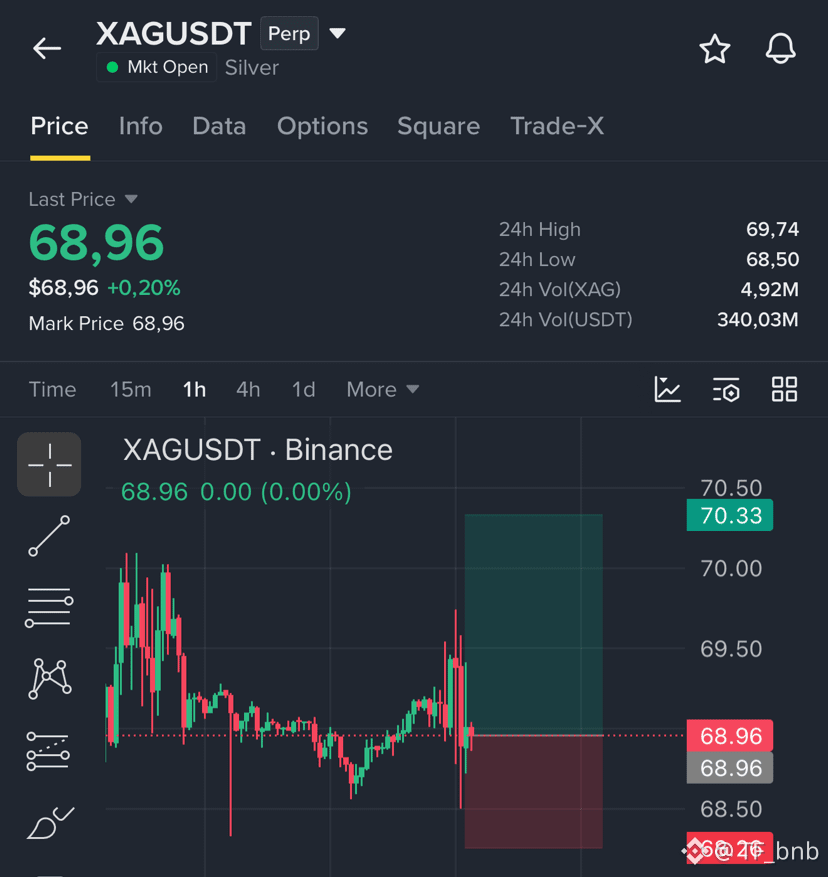Tap the 69.50 price axis label
The image size is (828, 877).
click(731, 649)
